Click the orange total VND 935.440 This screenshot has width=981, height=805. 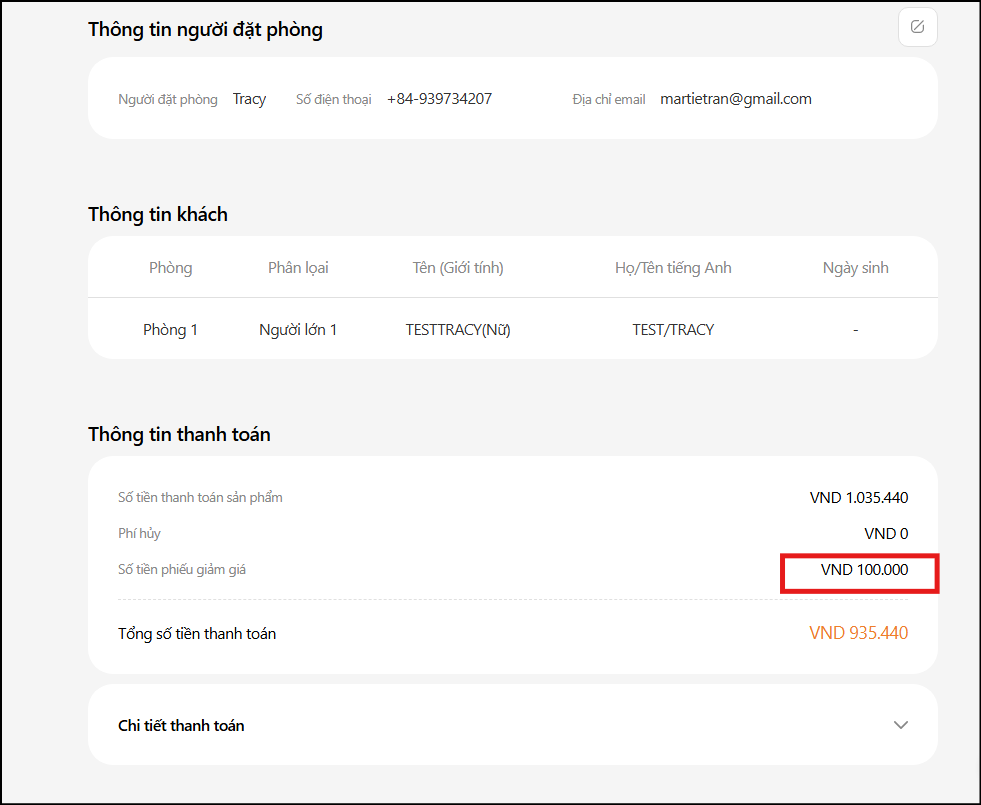858,633
